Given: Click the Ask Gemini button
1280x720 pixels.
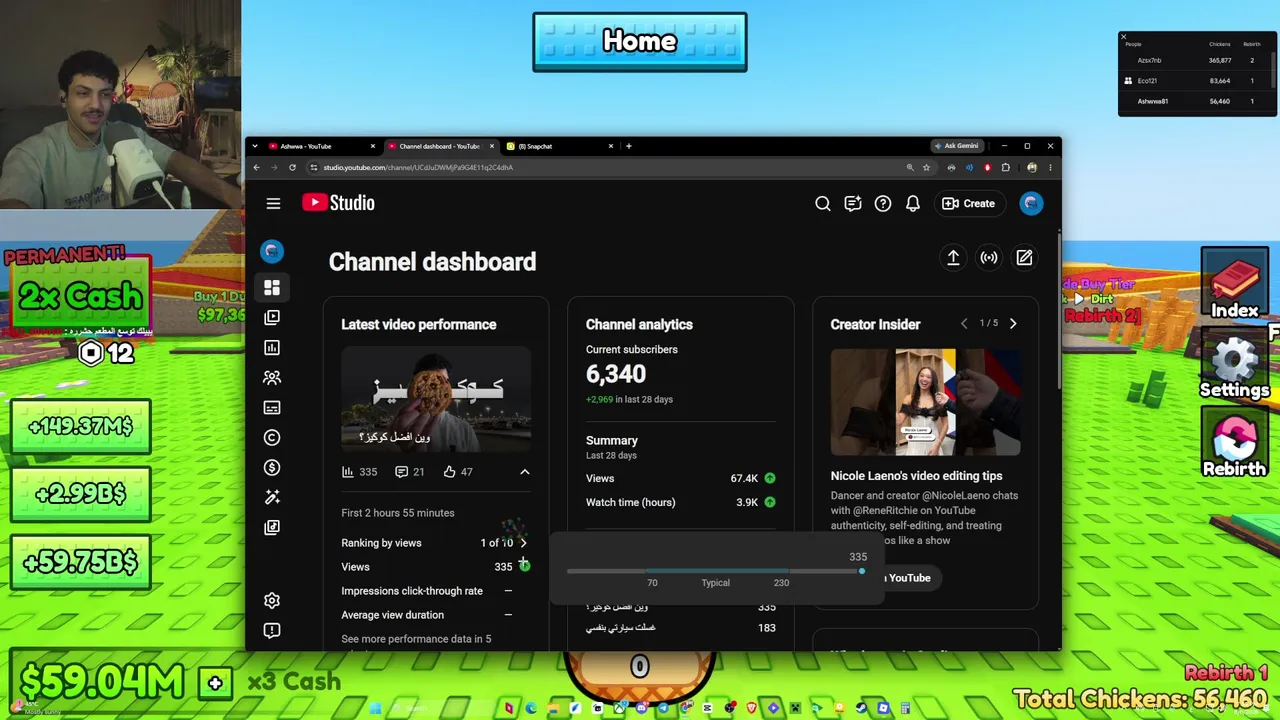Looking at the screenshot, I should pyautogui.click(x=956, y=146).
